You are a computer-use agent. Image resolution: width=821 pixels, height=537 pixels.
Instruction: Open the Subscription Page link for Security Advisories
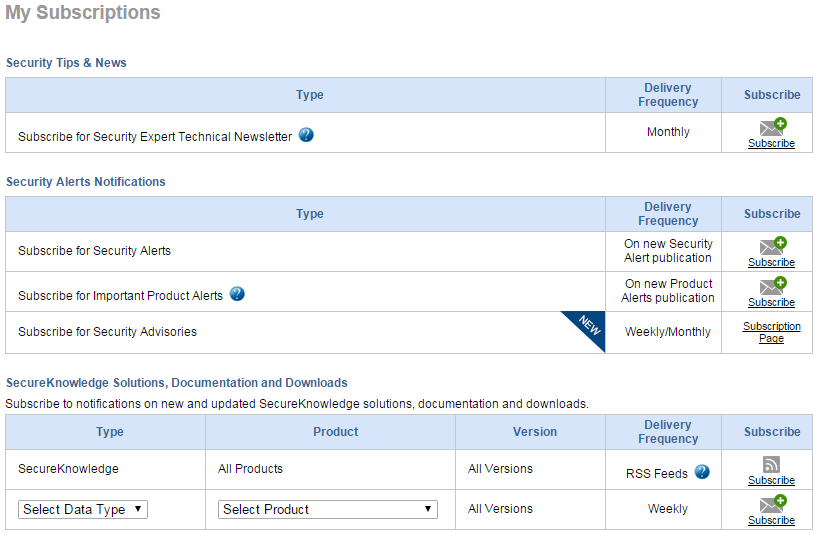click(772, 332)
